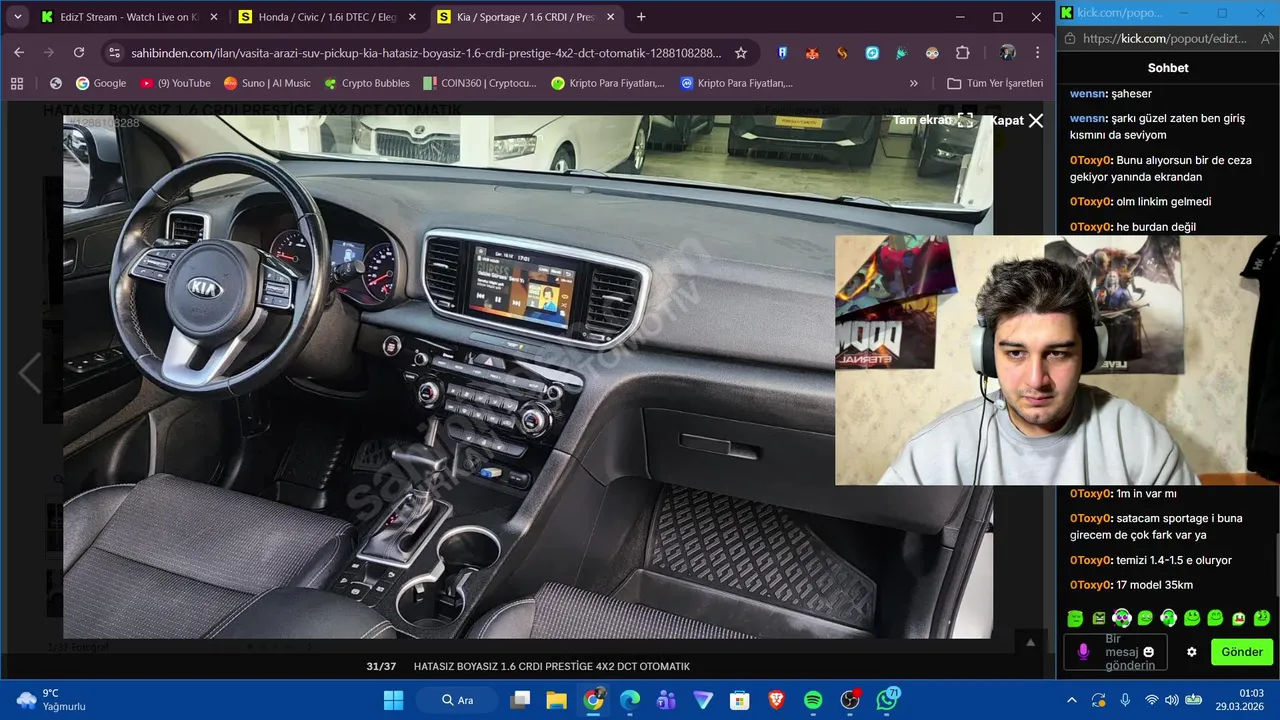Insert the first green sleepy emote

coord(1075,618)
